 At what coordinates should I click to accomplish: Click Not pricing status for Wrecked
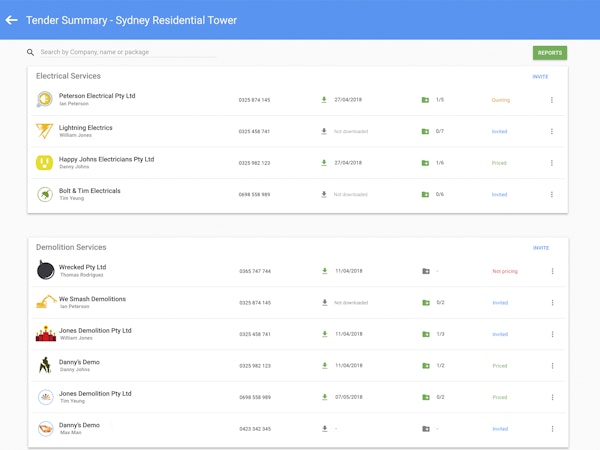pyautogui.click(x=504, y=271)
